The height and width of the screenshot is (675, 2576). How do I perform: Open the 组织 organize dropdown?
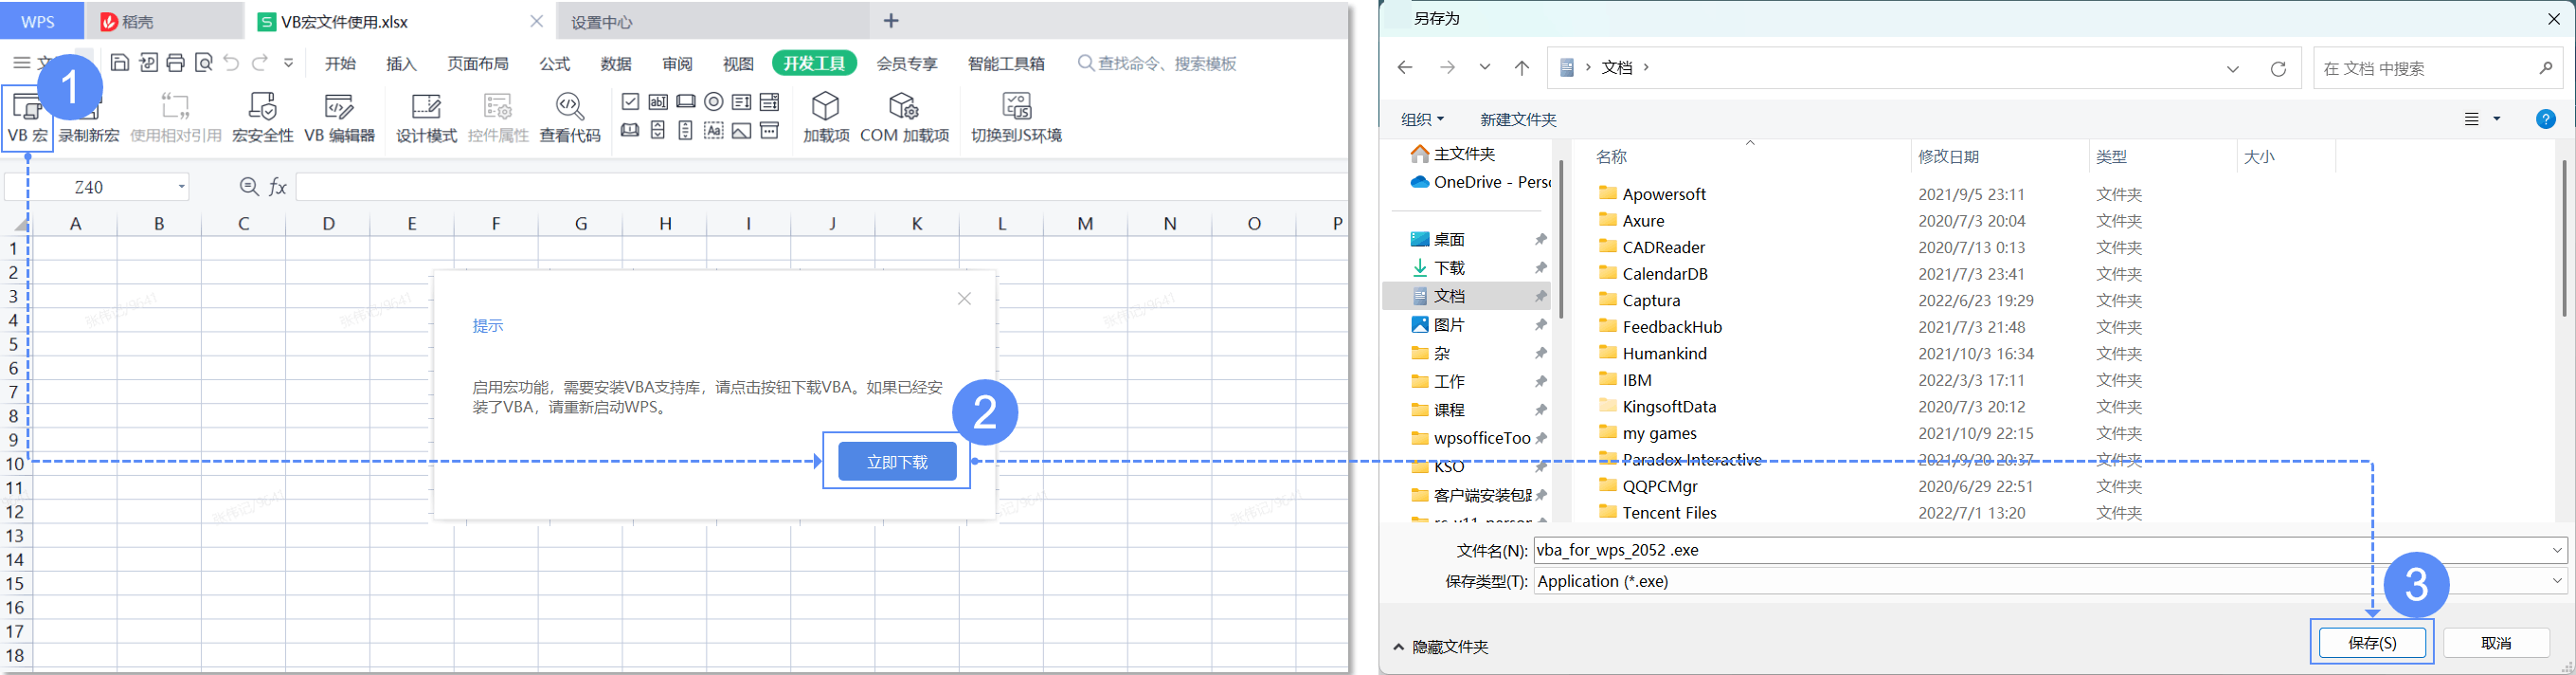click(x=1422, y=119)
